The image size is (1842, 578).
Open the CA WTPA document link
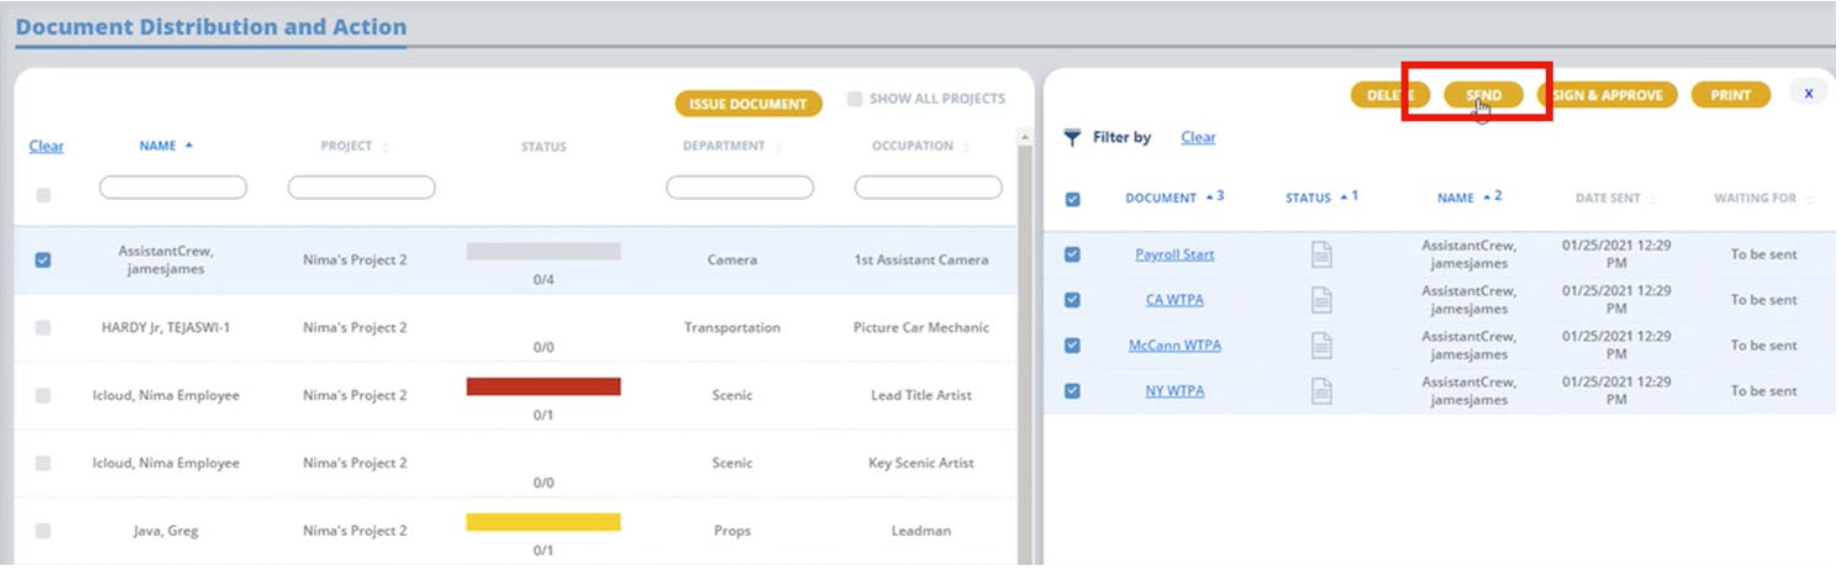[x=1174, y=300]
